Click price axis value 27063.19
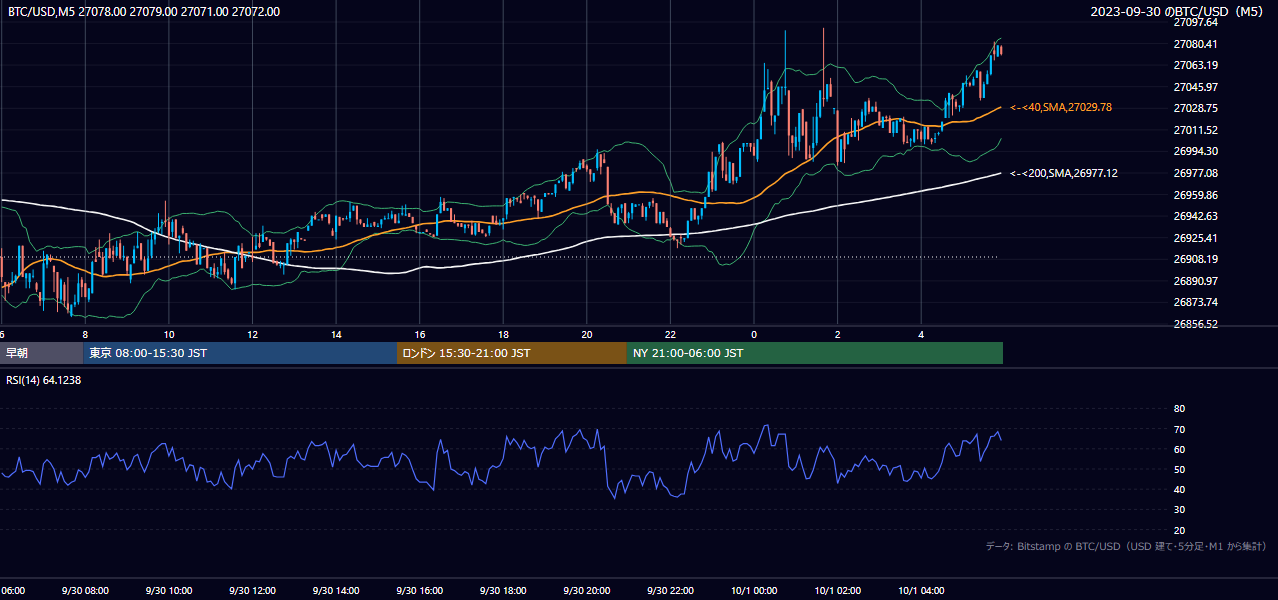This screenshot has height=600, width=1278. 1195,65
